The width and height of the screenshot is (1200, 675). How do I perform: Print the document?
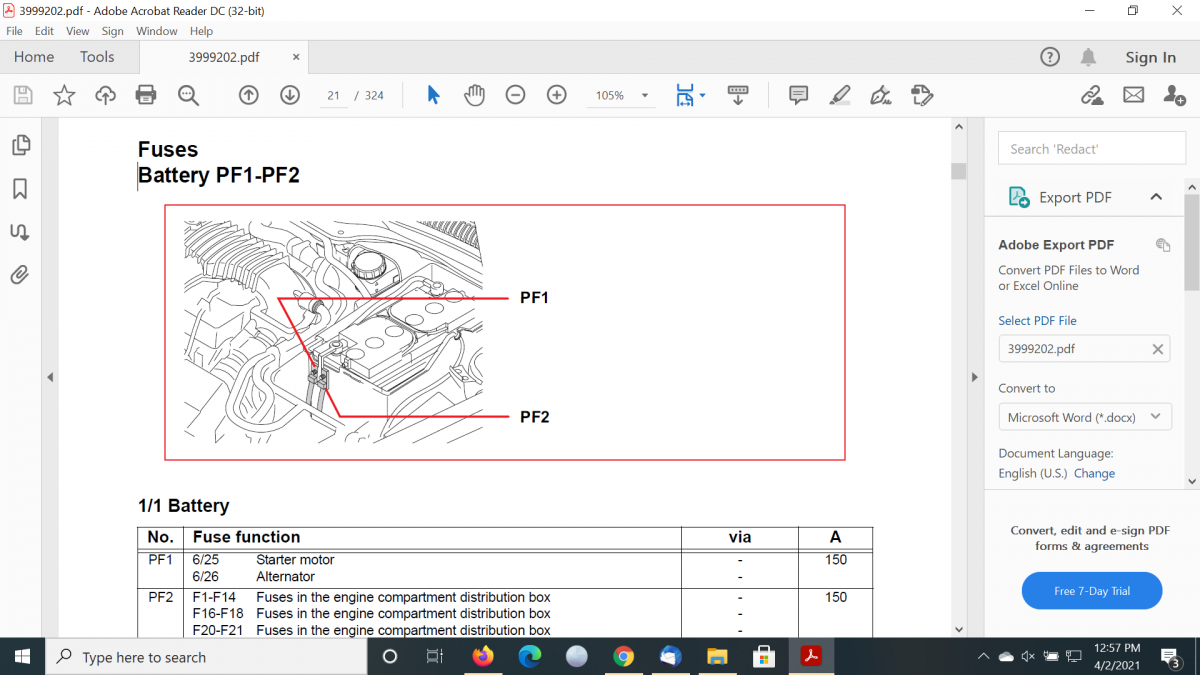click(x=146, y=95)
